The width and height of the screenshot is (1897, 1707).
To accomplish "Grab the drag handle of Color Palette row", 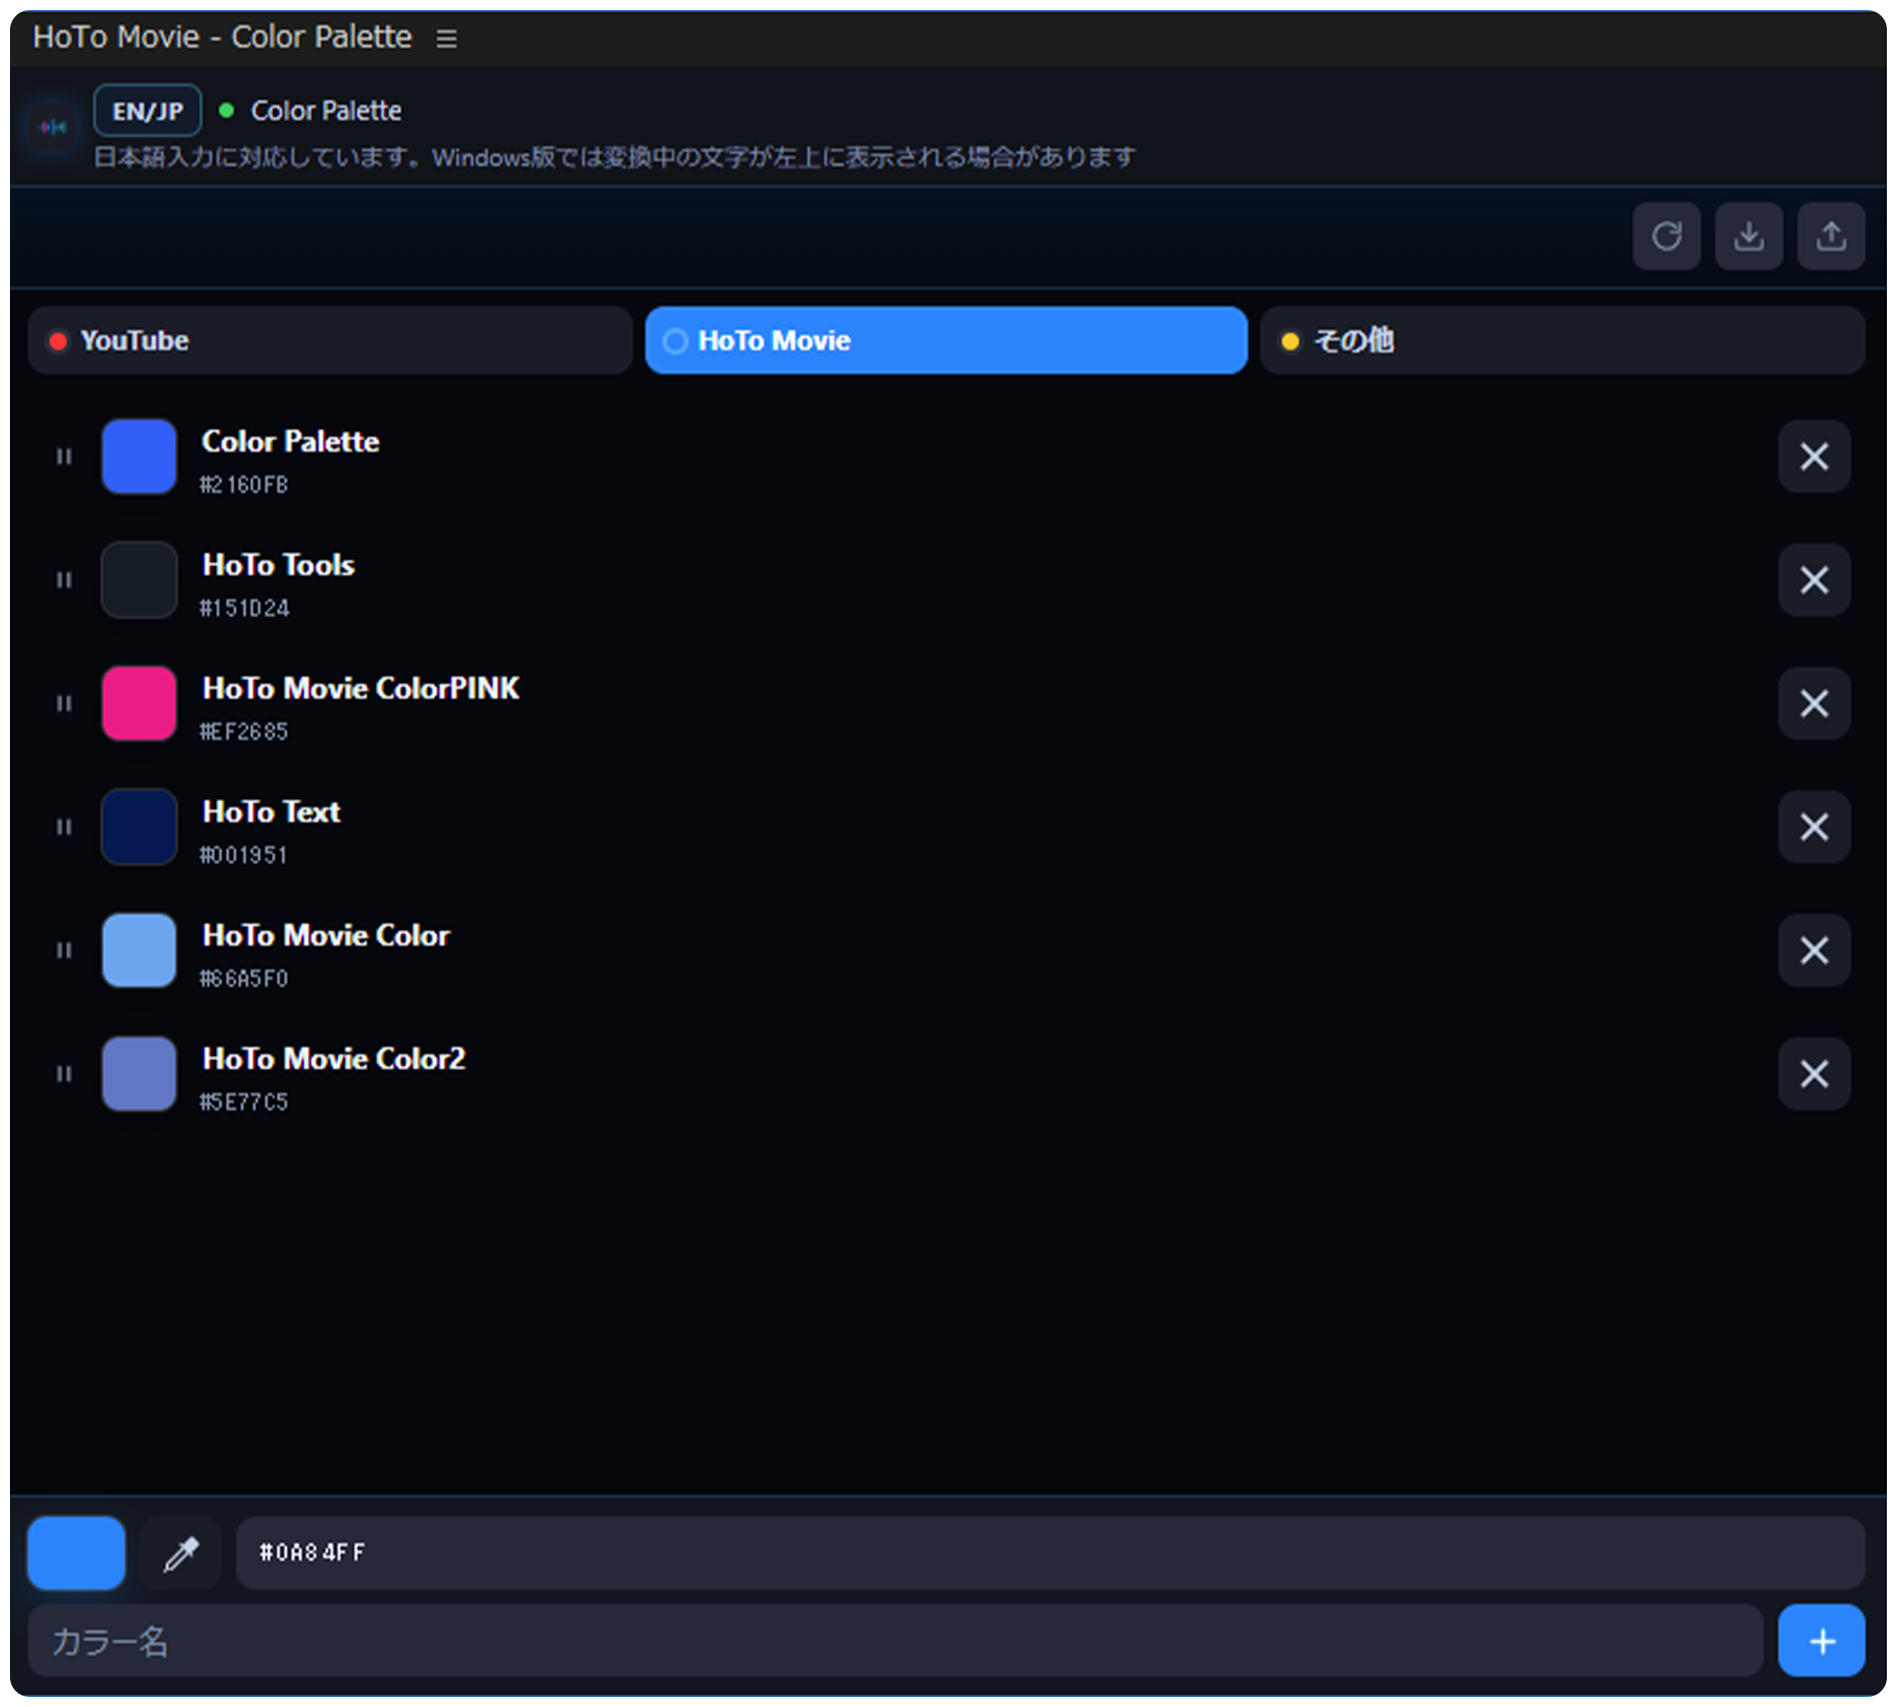I will click(x=64, y=457).
